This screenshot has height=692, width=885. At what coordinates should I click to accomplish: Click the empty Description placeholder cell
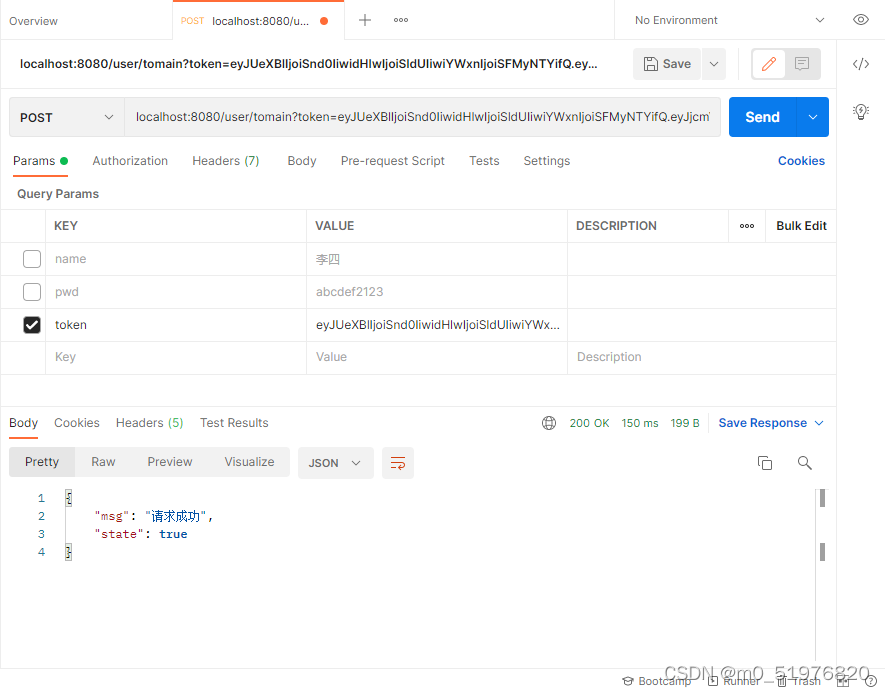click(702, 357)
